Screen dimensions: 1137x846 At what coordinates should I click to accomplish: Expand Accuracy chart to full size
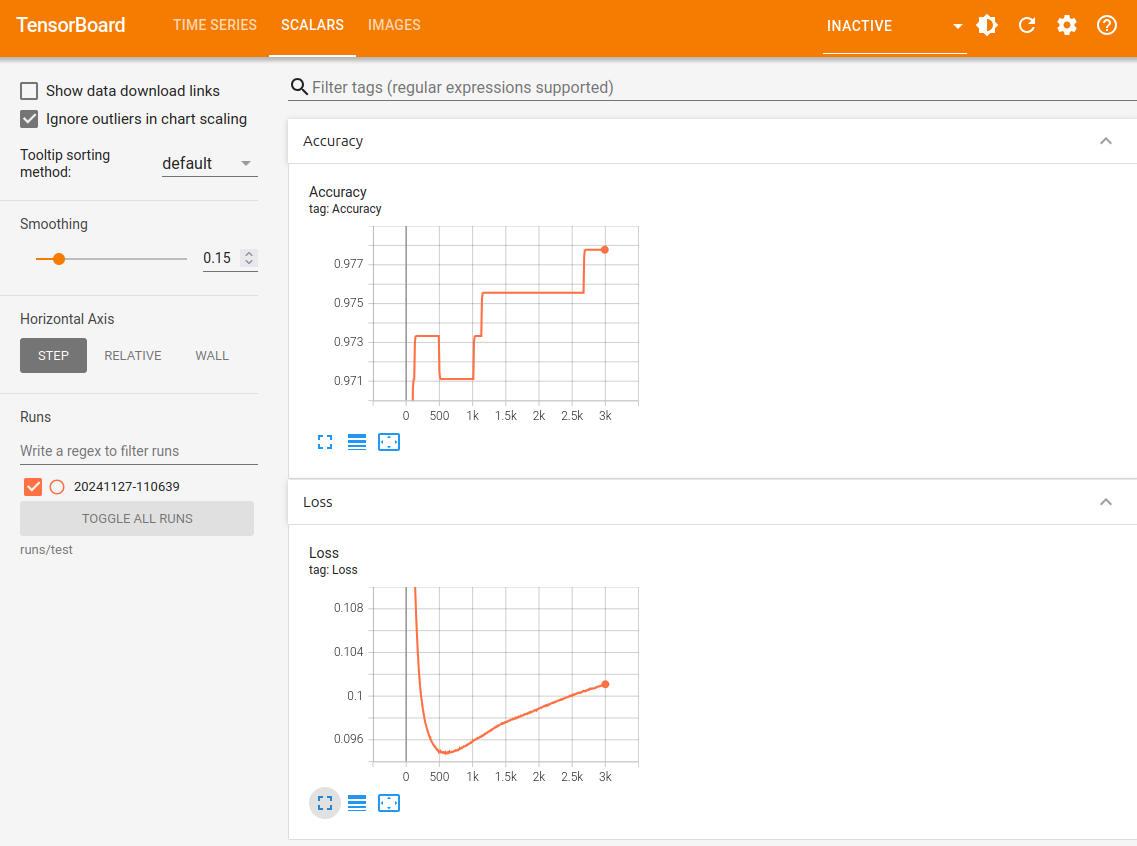click(x=325, y=442)
